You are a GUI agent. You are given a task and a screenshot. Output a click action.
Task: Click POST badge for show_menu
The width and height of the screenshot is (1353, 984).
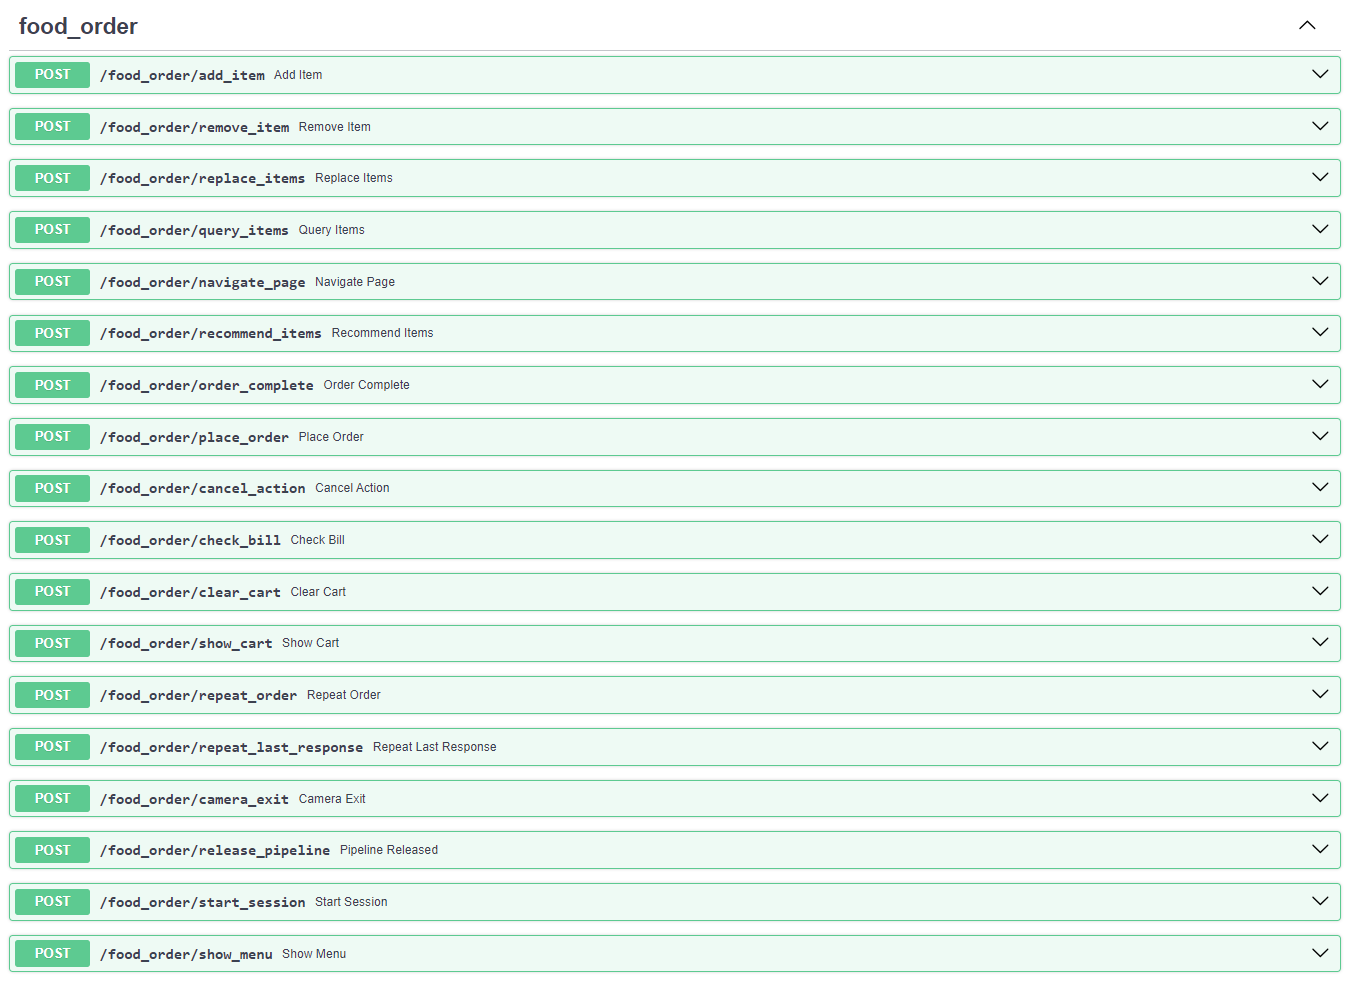[53, 954]
